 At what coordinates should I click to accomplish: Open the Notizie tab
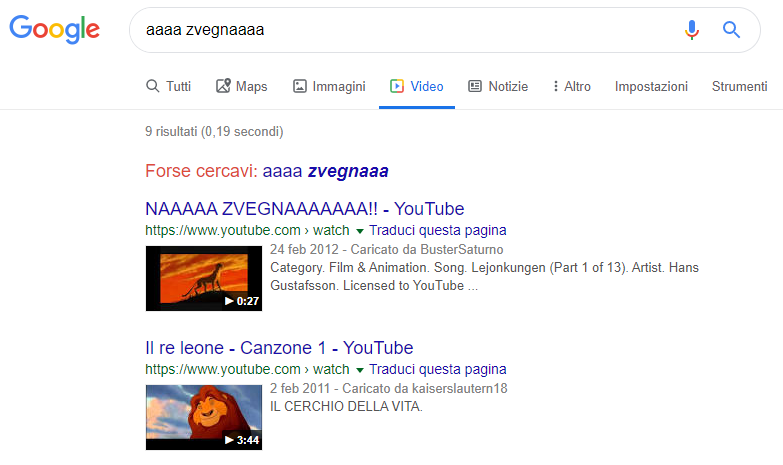498,86
